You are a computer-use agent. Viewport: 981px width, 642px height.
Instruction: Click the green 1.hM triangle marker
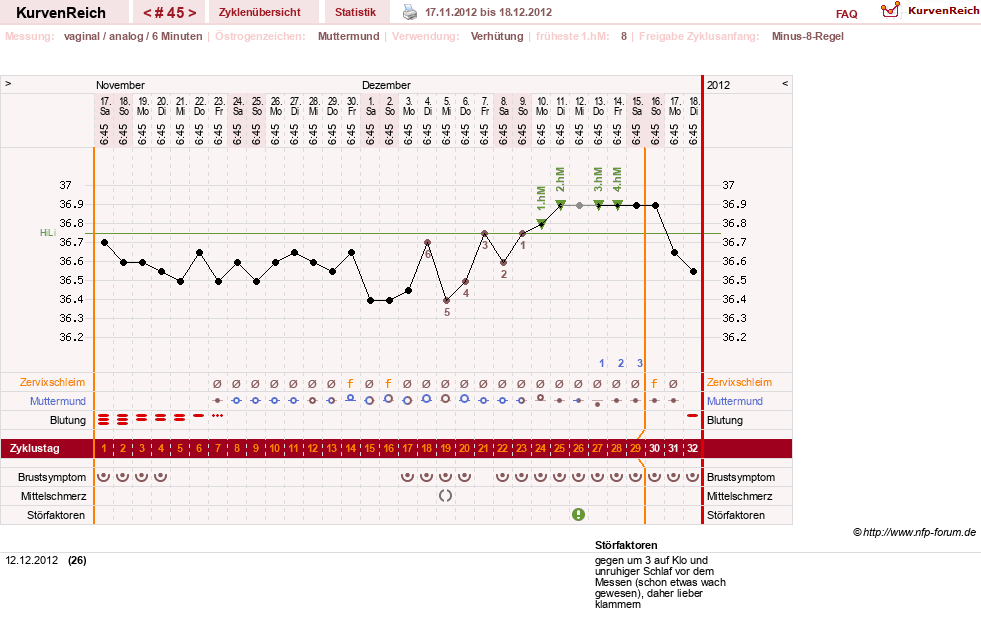[x=541, y=224]
